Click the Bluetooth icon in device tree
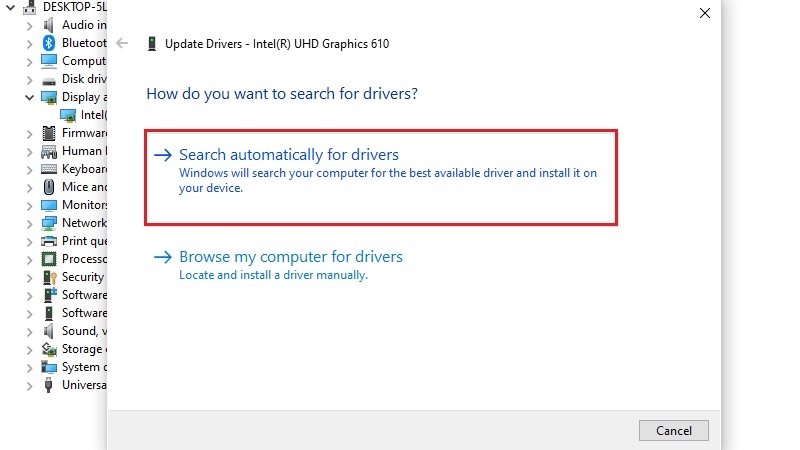 point(48,43)
